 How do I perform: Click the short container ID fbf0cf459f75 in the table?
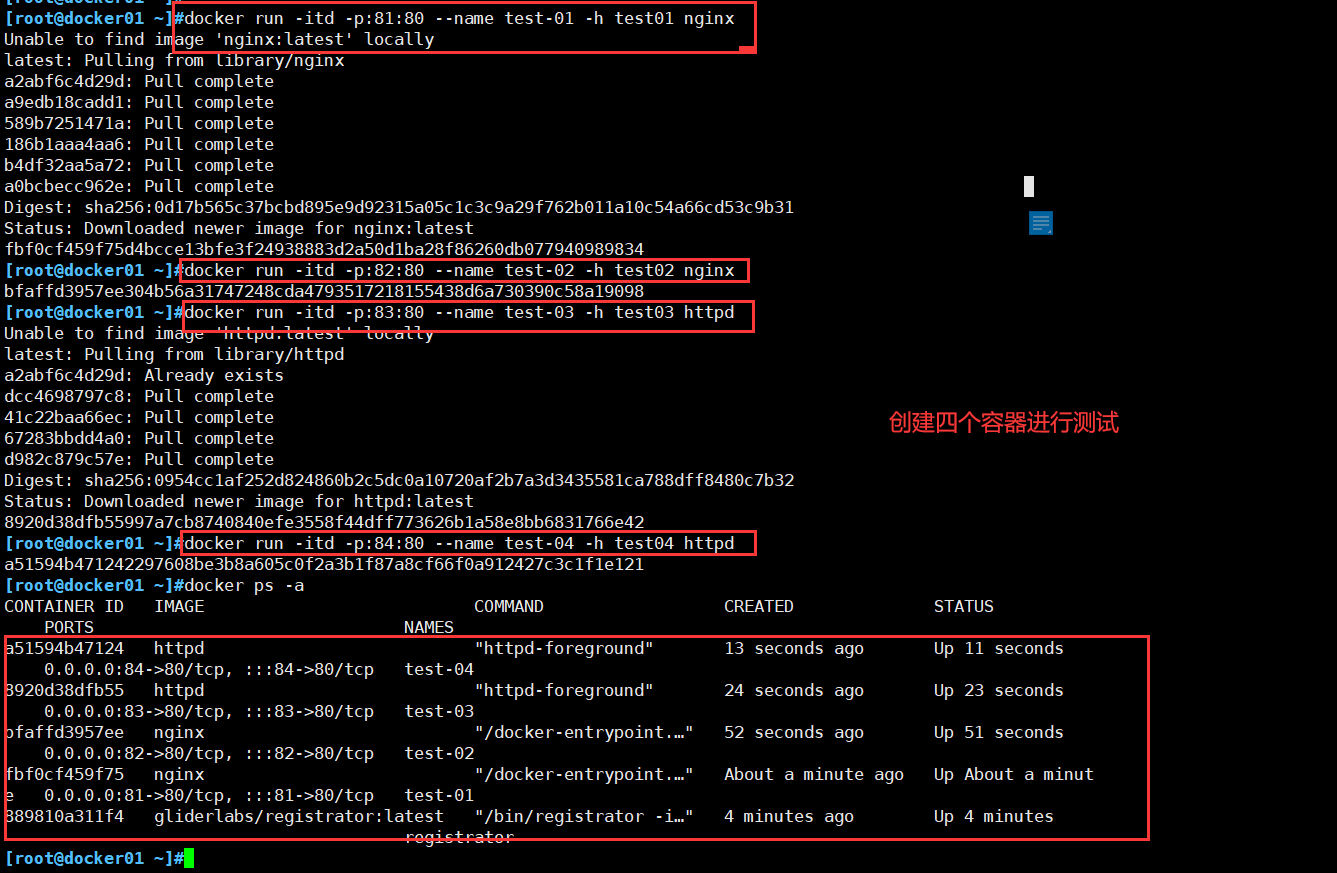click(64, 774)
